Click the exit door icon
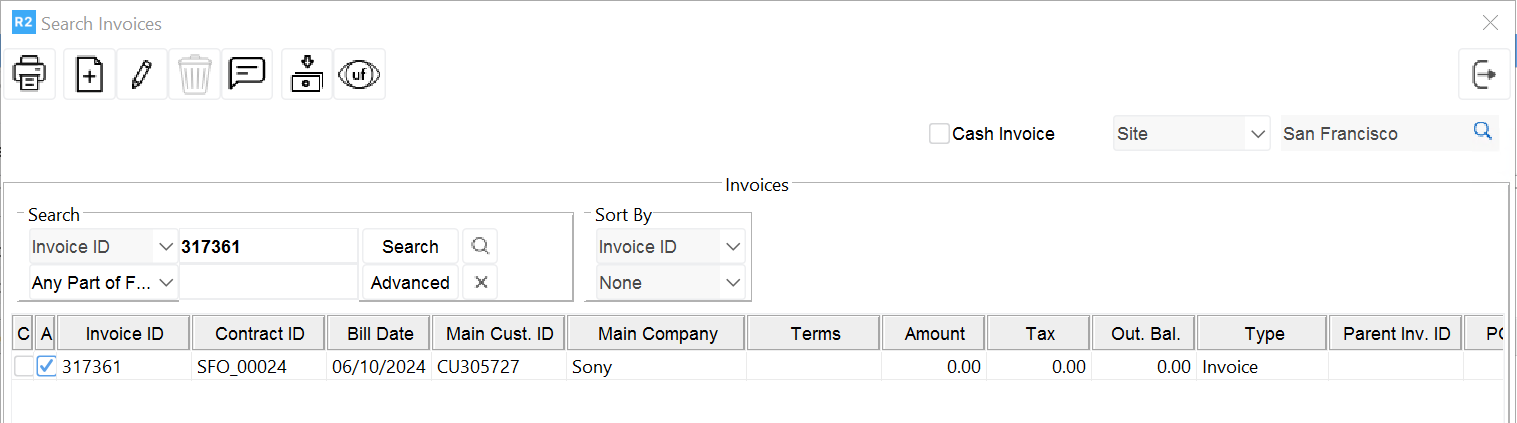Viewport: 1517px width, 423px height. pos(1484,75)
